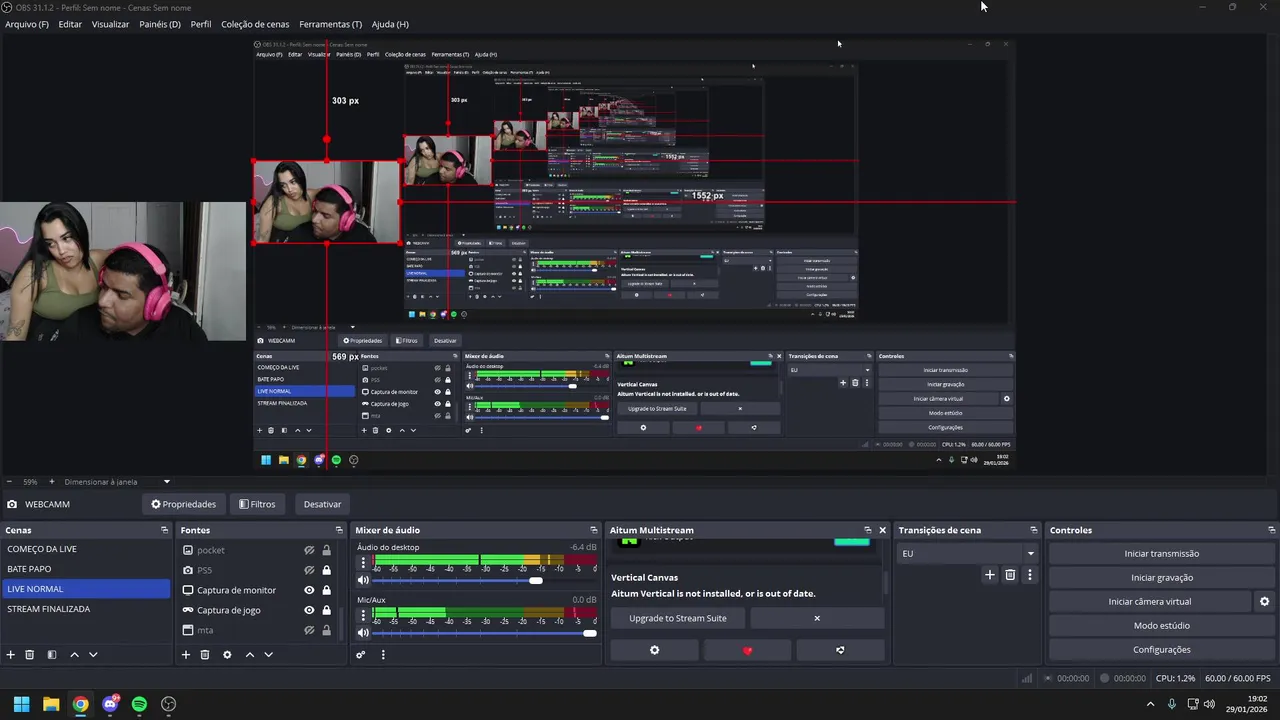Open the Visualizar menu
The height and width of the screenshot is (720, 1280).
[x=110, y=24]
